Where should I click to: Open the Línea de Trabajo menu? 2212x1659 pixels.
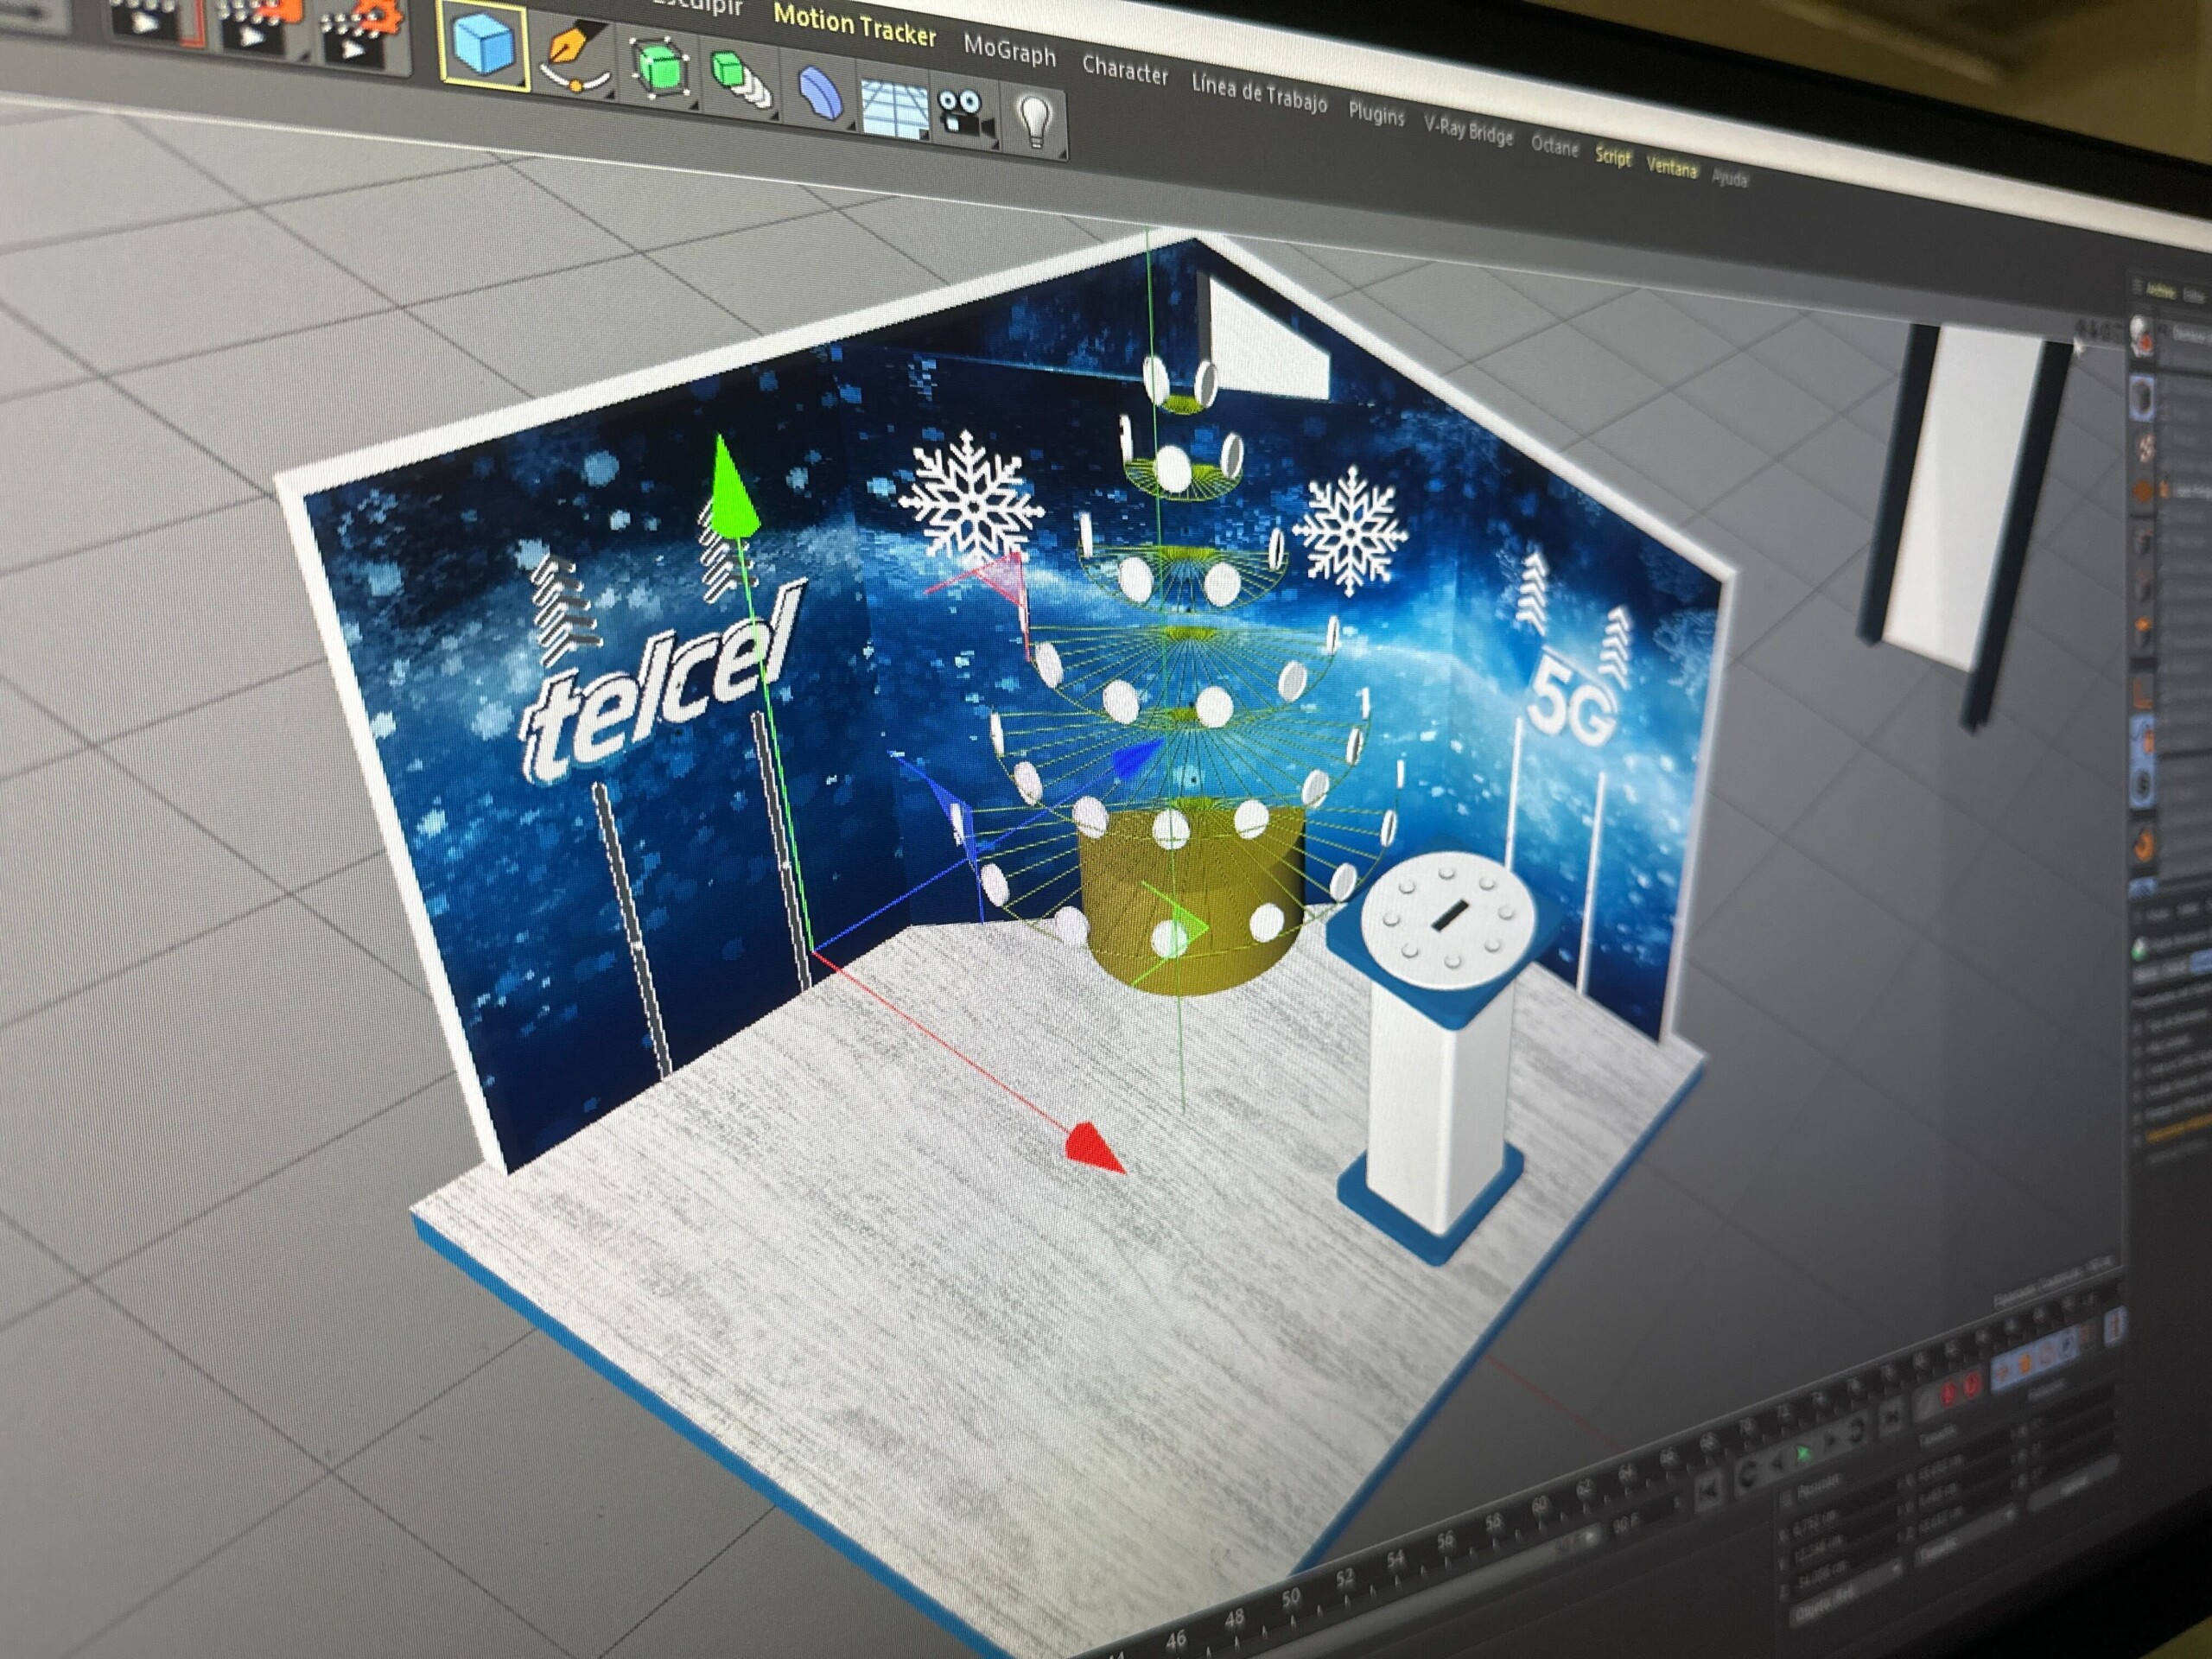tap(1259, 94)
